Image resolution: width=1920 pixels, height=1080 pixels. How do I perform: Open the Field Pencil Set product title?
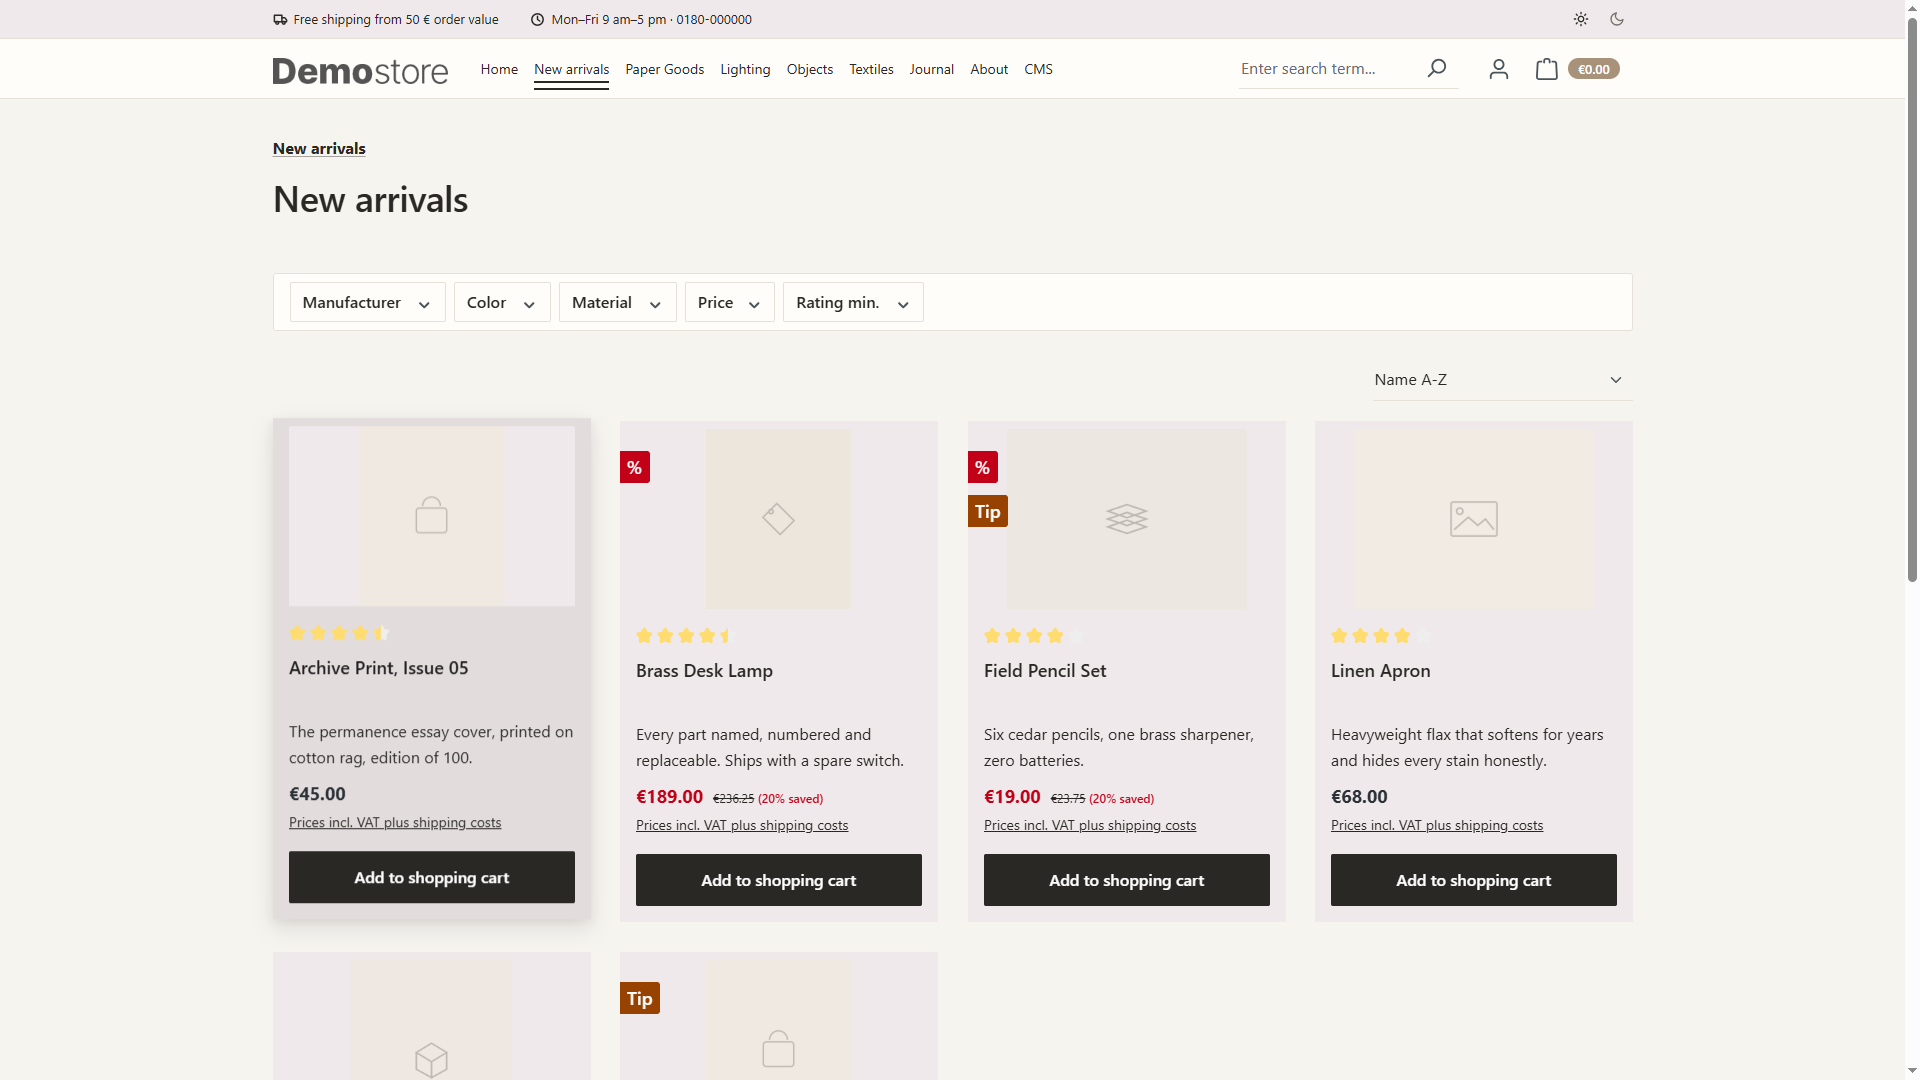(1045, 671)
